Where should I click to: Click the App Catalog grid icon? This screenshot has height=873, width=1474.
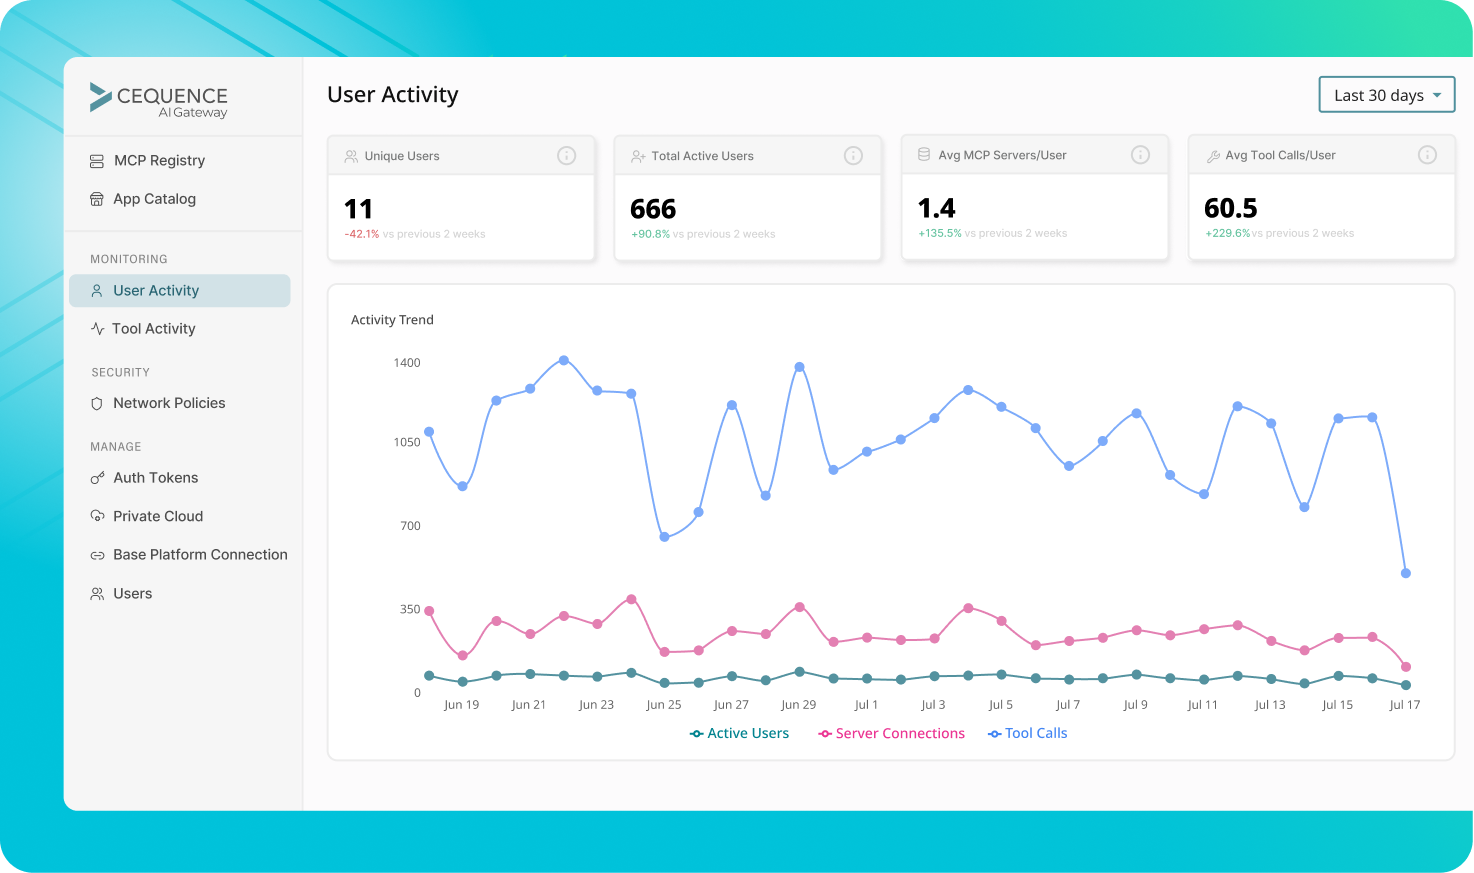tap(96, 198)
